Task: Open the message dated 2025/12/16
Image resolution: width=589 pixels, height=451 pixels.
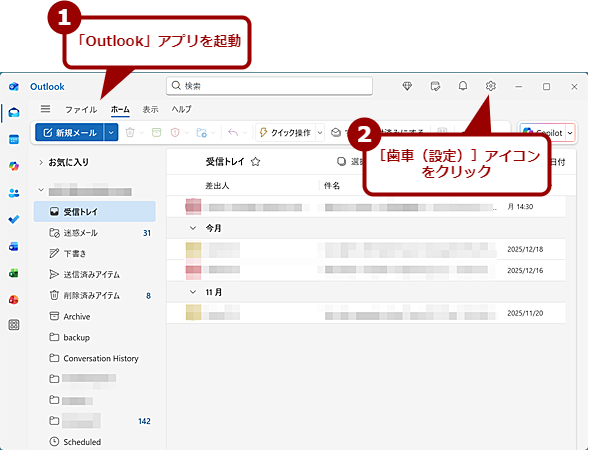Action: 366,270
